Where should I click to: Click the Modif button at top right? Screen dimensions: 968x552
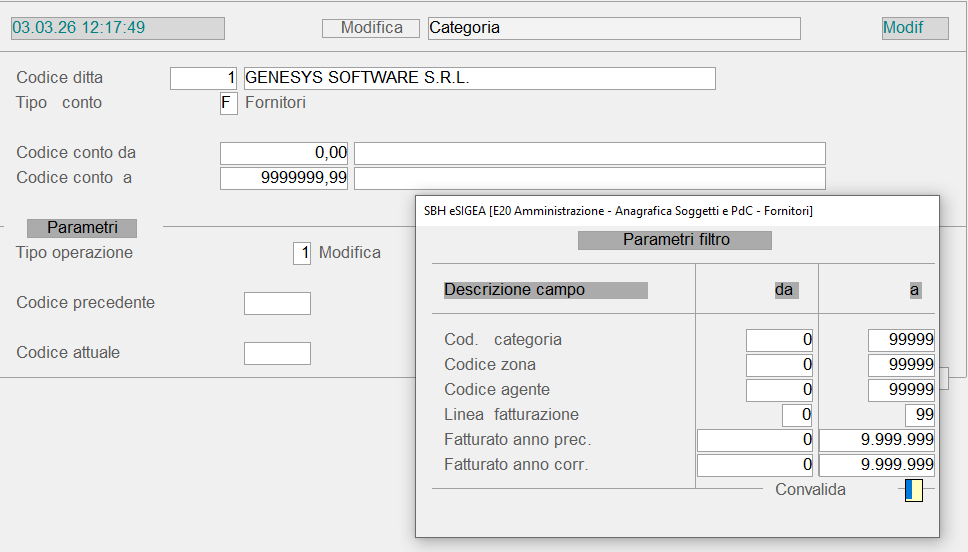(x=914, y=28)
